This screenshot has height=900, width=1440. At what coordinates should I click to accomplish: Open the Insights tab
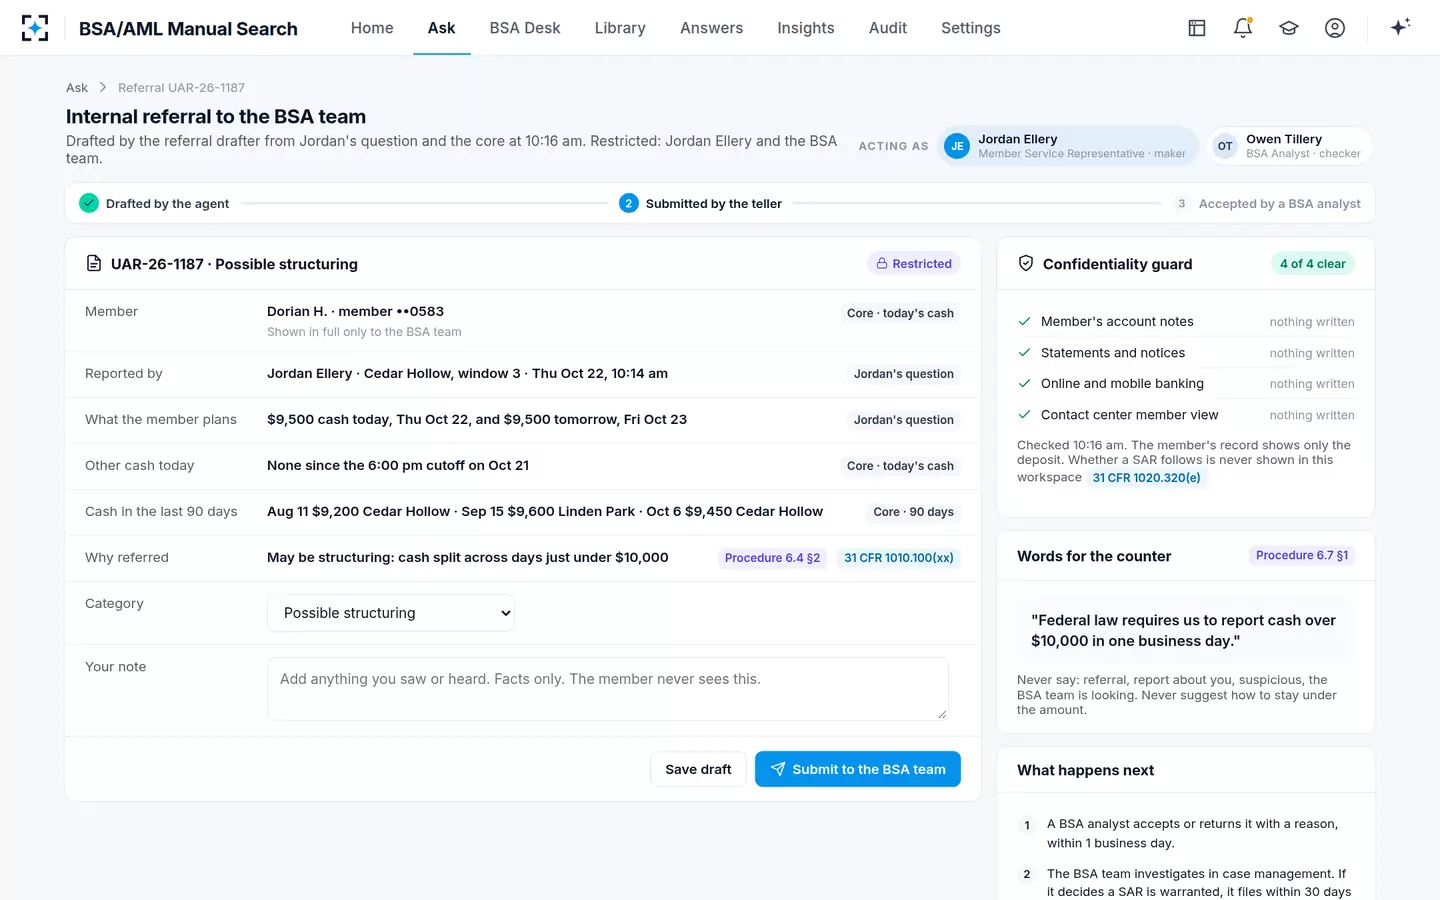[x=806, y=28]
